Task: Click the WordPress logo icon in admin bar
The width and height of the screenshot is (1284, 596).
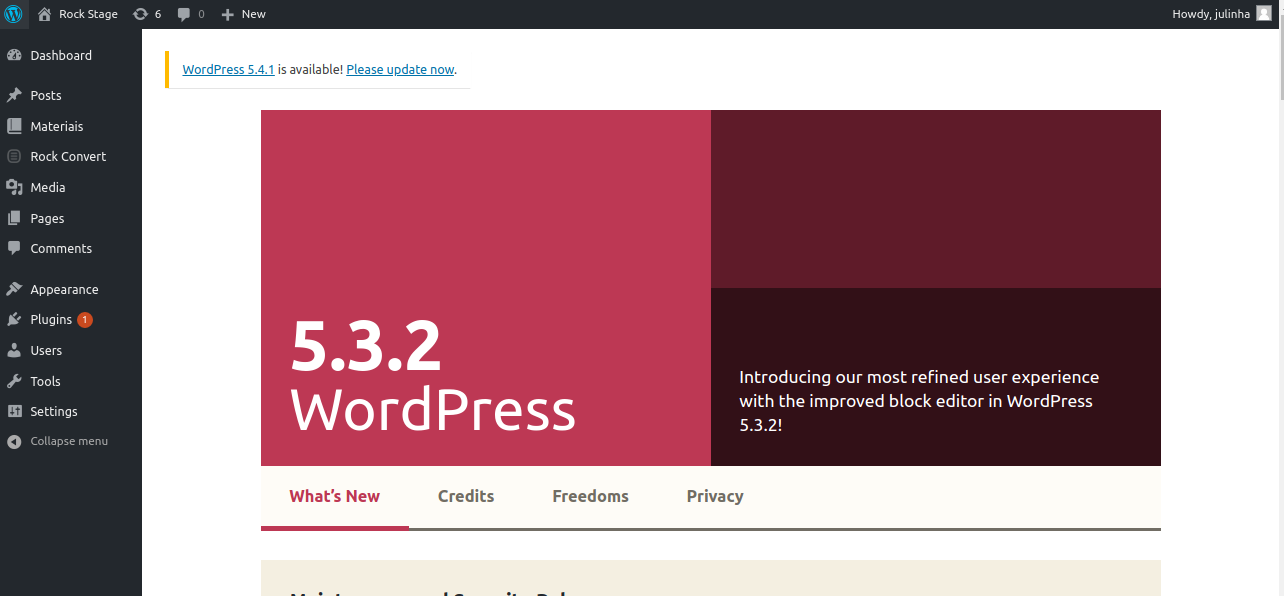Action: point(13,14)
